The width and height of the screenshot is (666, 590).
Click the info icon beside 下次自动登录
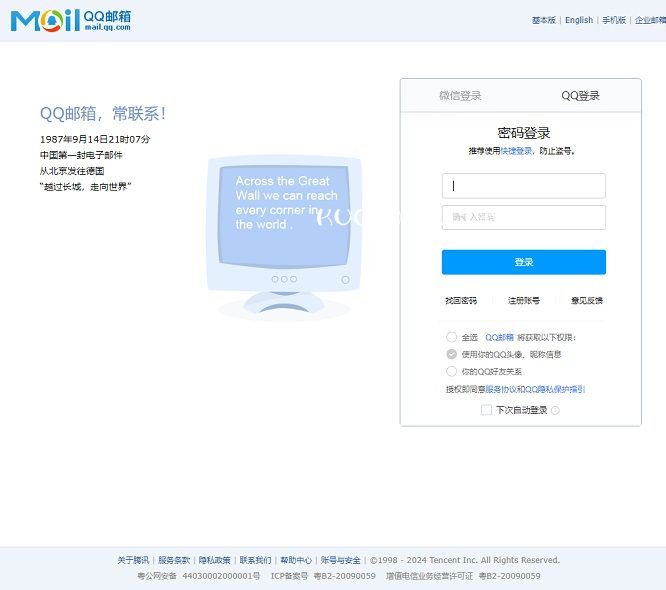pos(555,410)
